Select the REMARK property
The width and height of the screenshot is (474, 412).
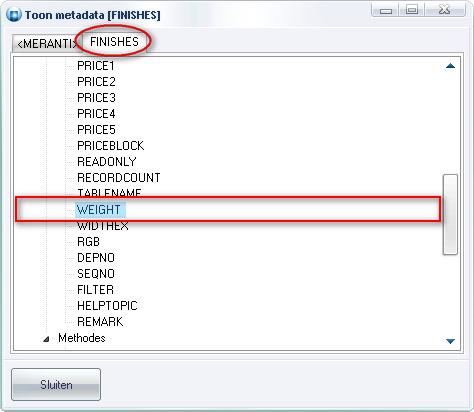pos(100,322)
